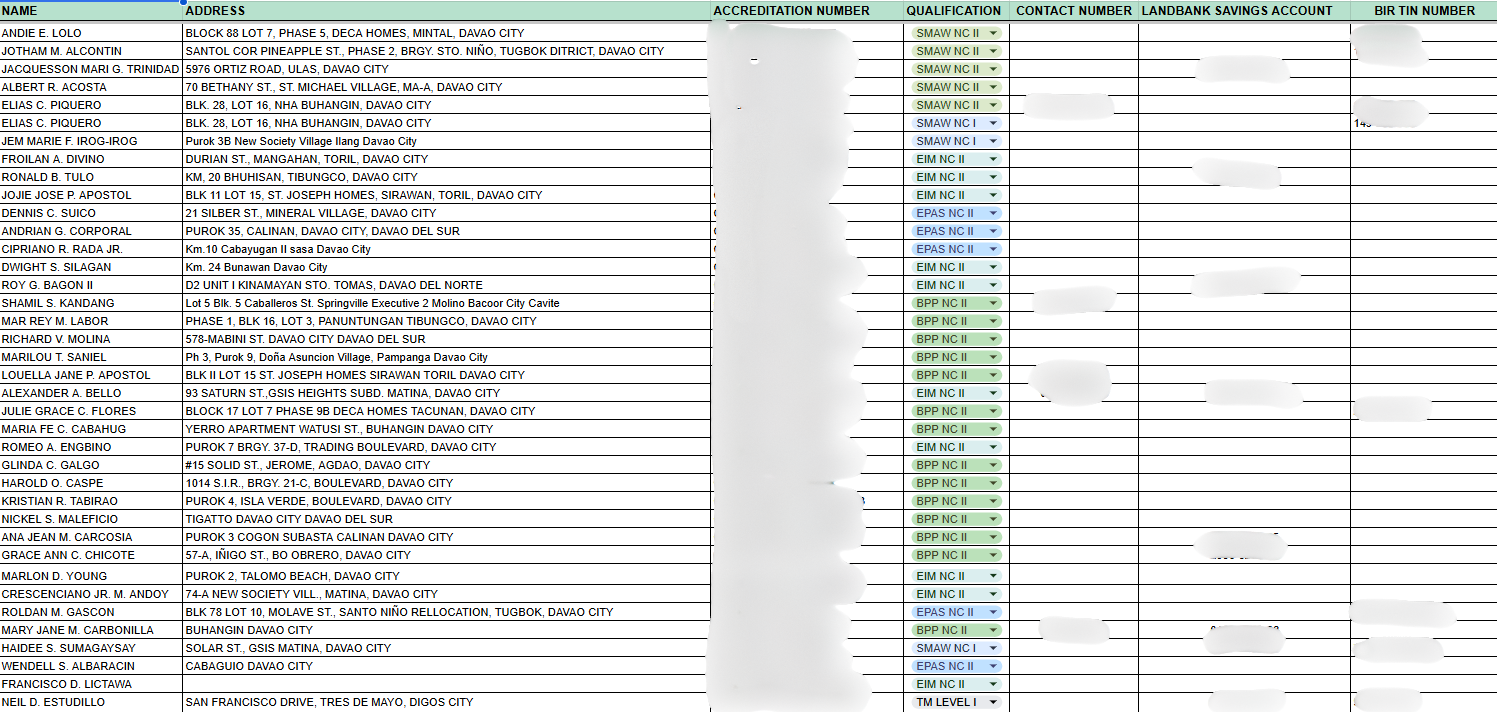
Task: Select address TIGATTO DAVAO CITY DAVAO DEL SUR
Action: point(446,519)
